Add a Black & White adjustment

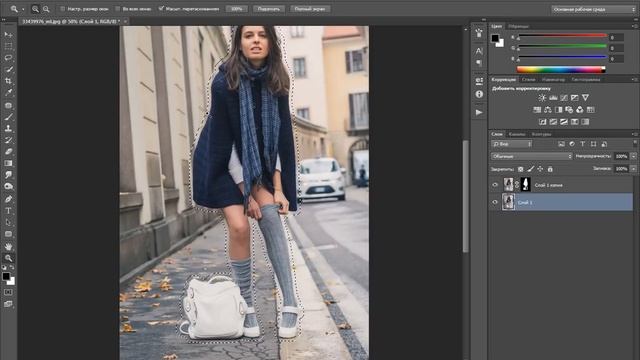tap(558, 110)
